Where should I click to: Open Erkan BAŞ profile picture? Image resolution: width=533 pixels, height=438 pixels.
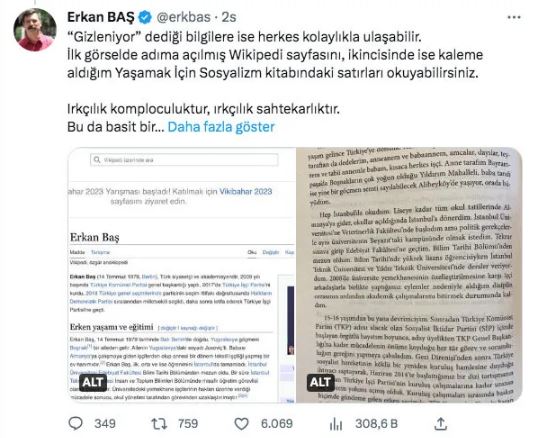35,30
